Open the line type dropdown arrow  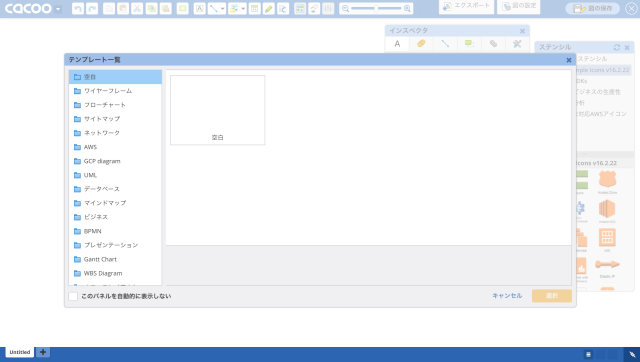coord(222,9)
